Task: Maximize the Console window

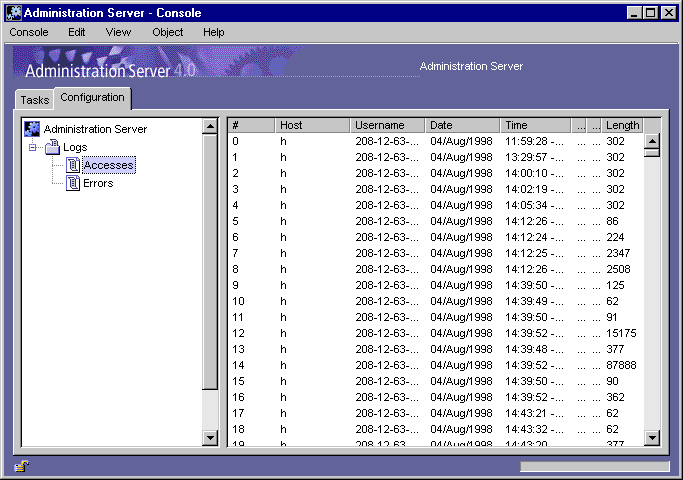Action: click(x=651, y=13)
